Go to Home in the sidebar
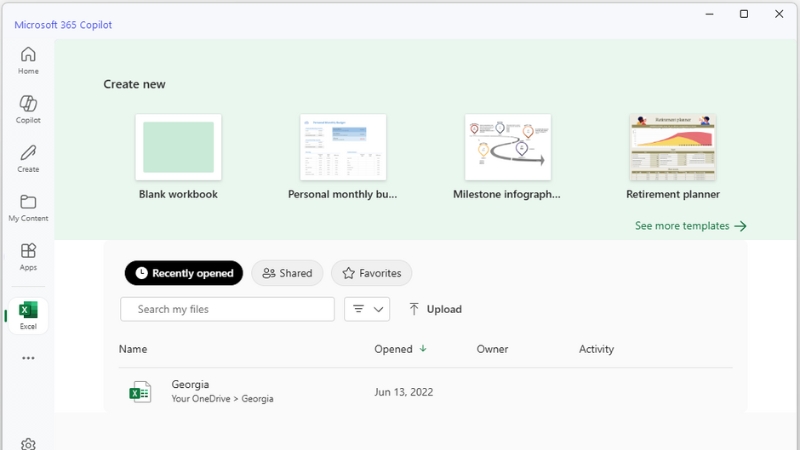 [x=28, y=61]
